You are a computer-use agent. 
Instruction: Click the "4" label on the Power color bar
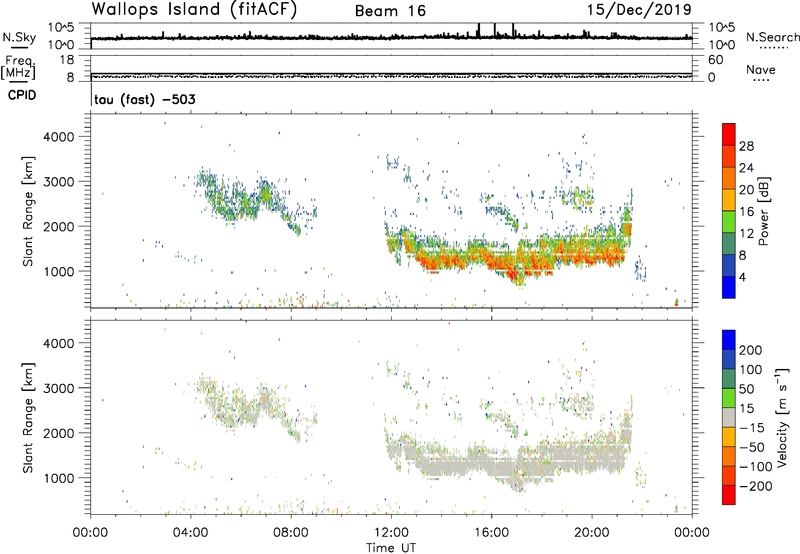coord(742,277)
